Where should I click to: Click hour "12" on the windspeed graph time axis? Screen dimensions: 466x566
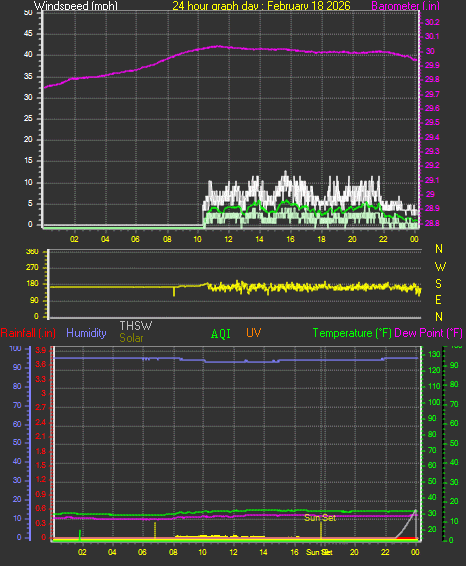tap(228, 239)
